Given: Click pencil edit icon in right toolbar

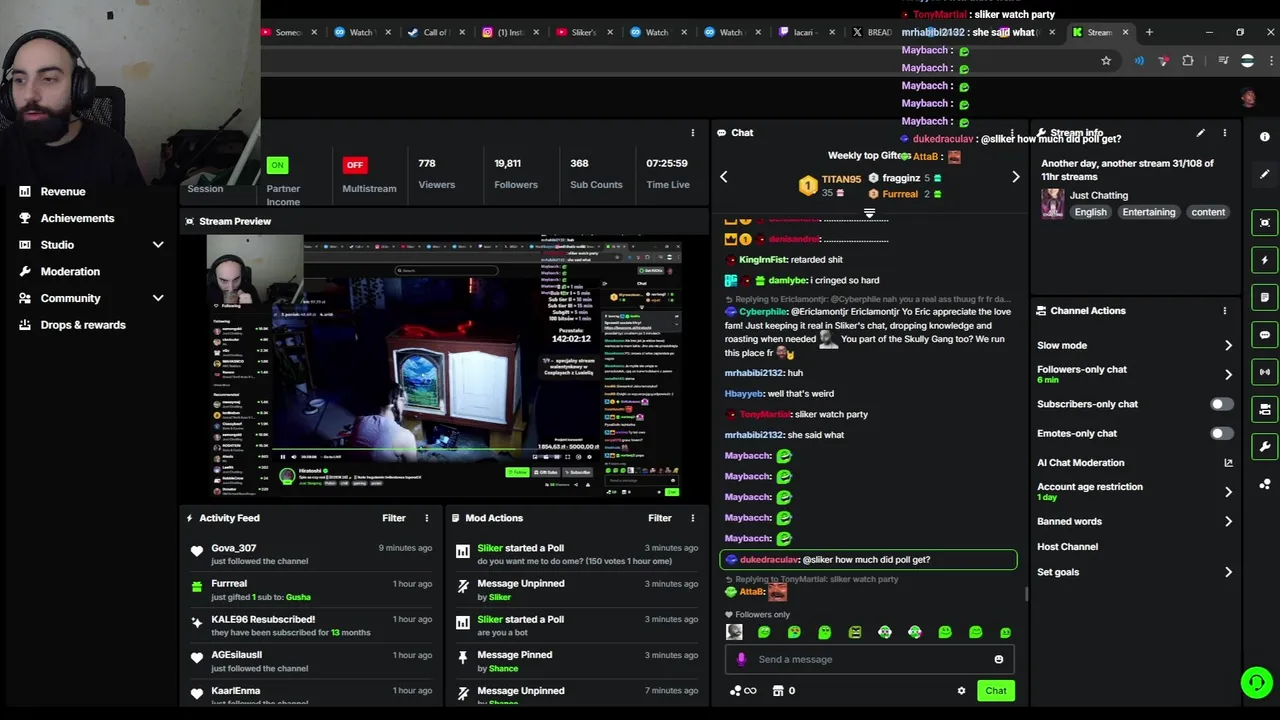Looking at the screenshot, I should pyautogui.click(x=1264, y=174).
